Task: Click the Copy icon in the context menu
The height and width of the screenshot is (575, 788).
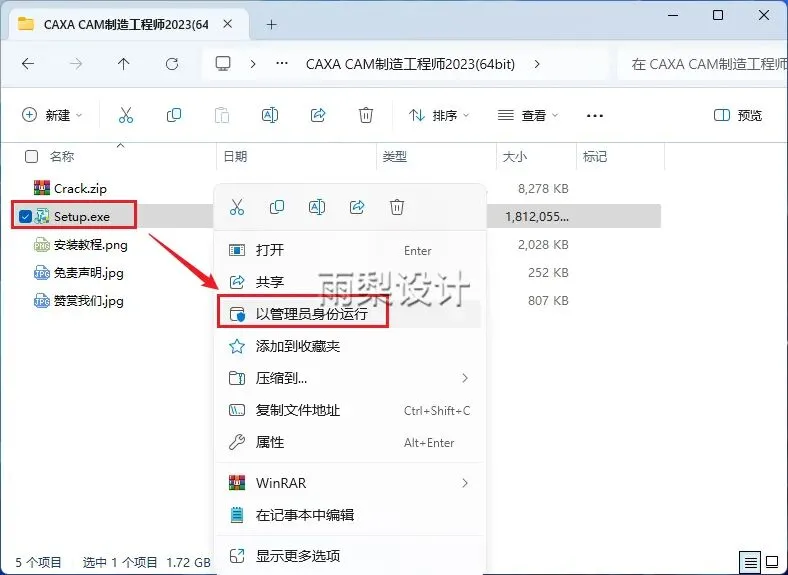Action: click(x=277, y=207)
